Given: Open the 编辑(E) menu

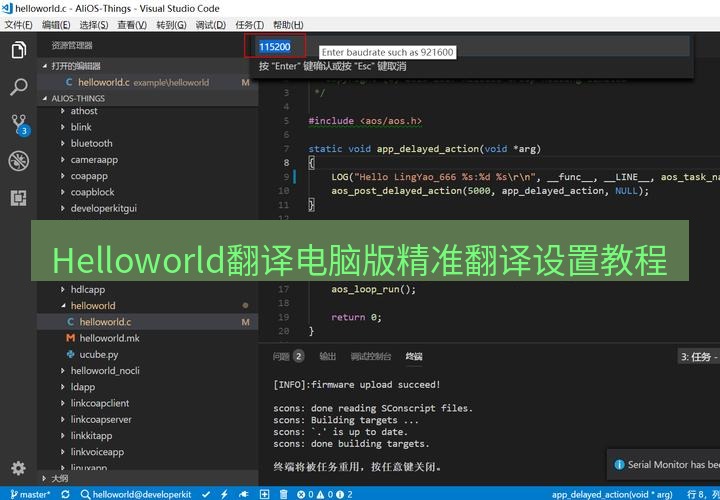Looking at the screenshot, I should pos(56,25).
